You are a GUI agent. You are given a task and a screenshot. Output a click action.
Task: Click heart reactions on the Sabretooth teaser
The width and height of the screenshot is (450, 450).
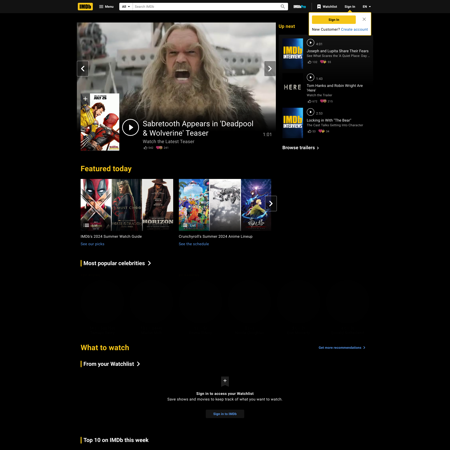[162, 148]
